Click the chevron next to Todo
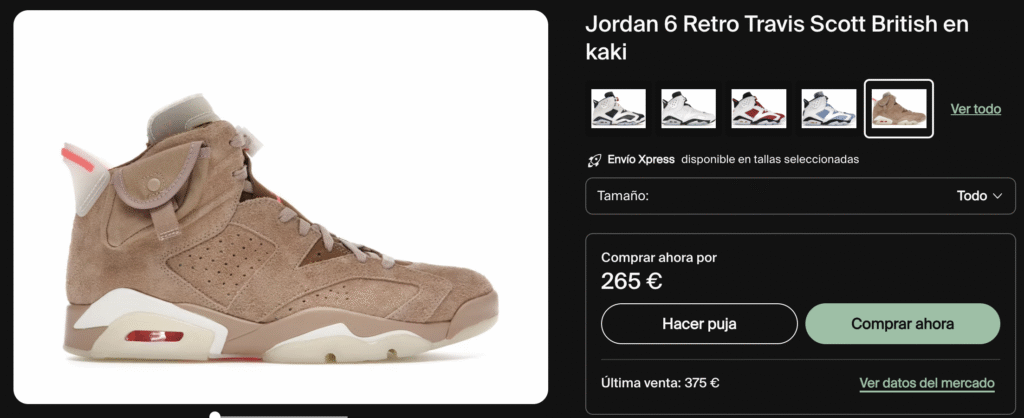Screen dimensions: 1024x418 997,196
